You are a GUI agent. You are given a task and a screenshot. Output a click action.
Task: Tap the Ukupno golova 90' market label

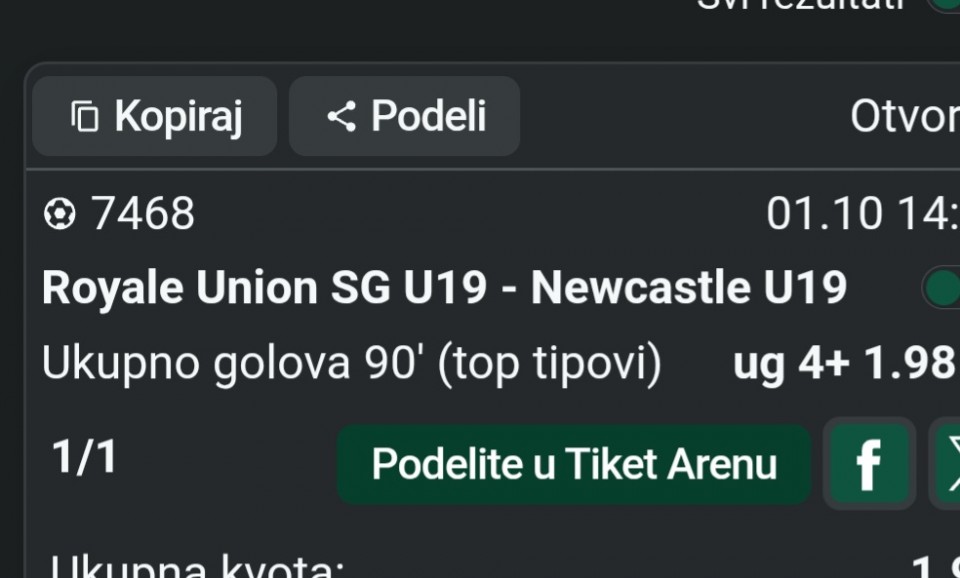click(x=351, y=364)
